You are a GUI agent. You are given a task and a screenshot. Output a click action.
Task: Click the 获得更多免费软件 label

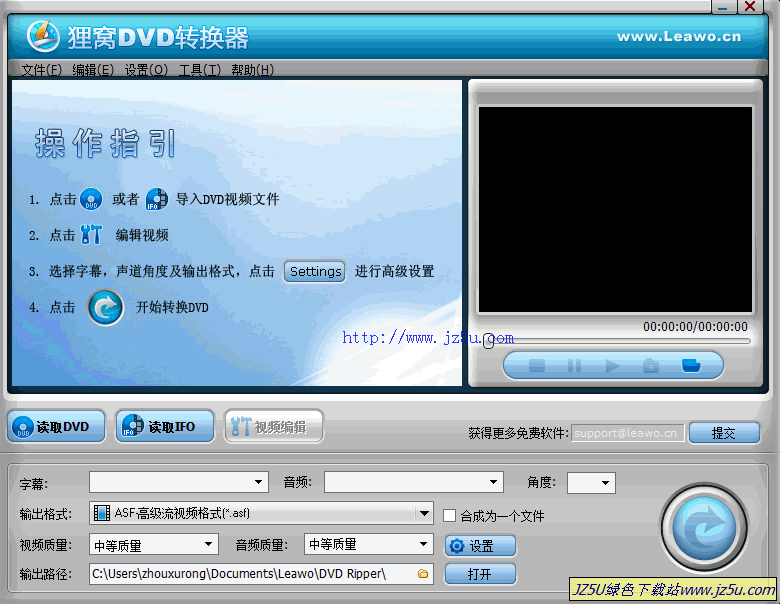point(518,433)
